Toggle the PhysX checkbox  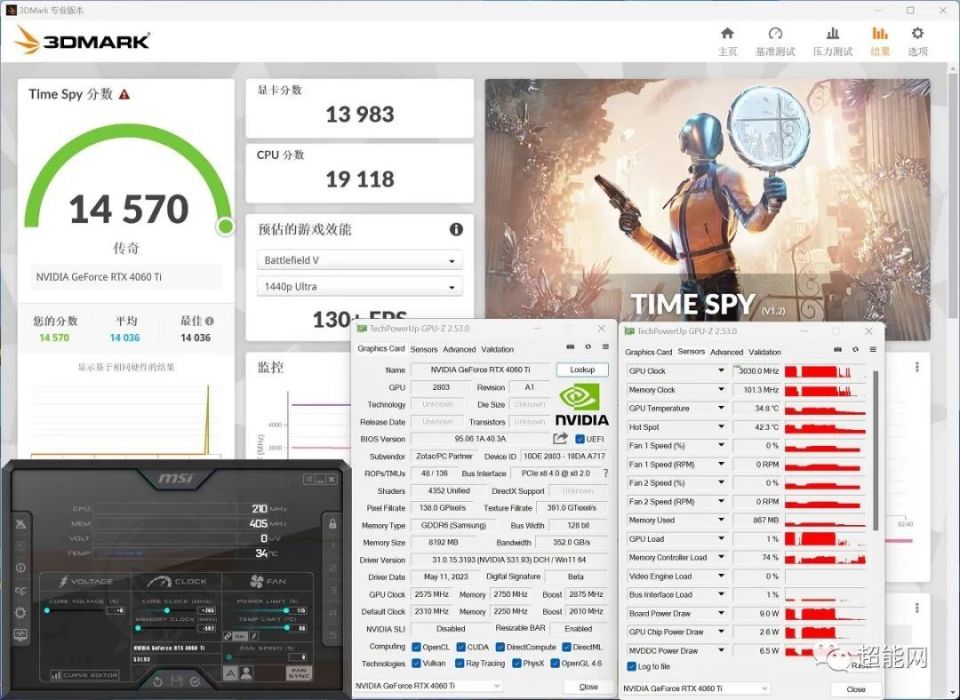(x=516, y=663)
